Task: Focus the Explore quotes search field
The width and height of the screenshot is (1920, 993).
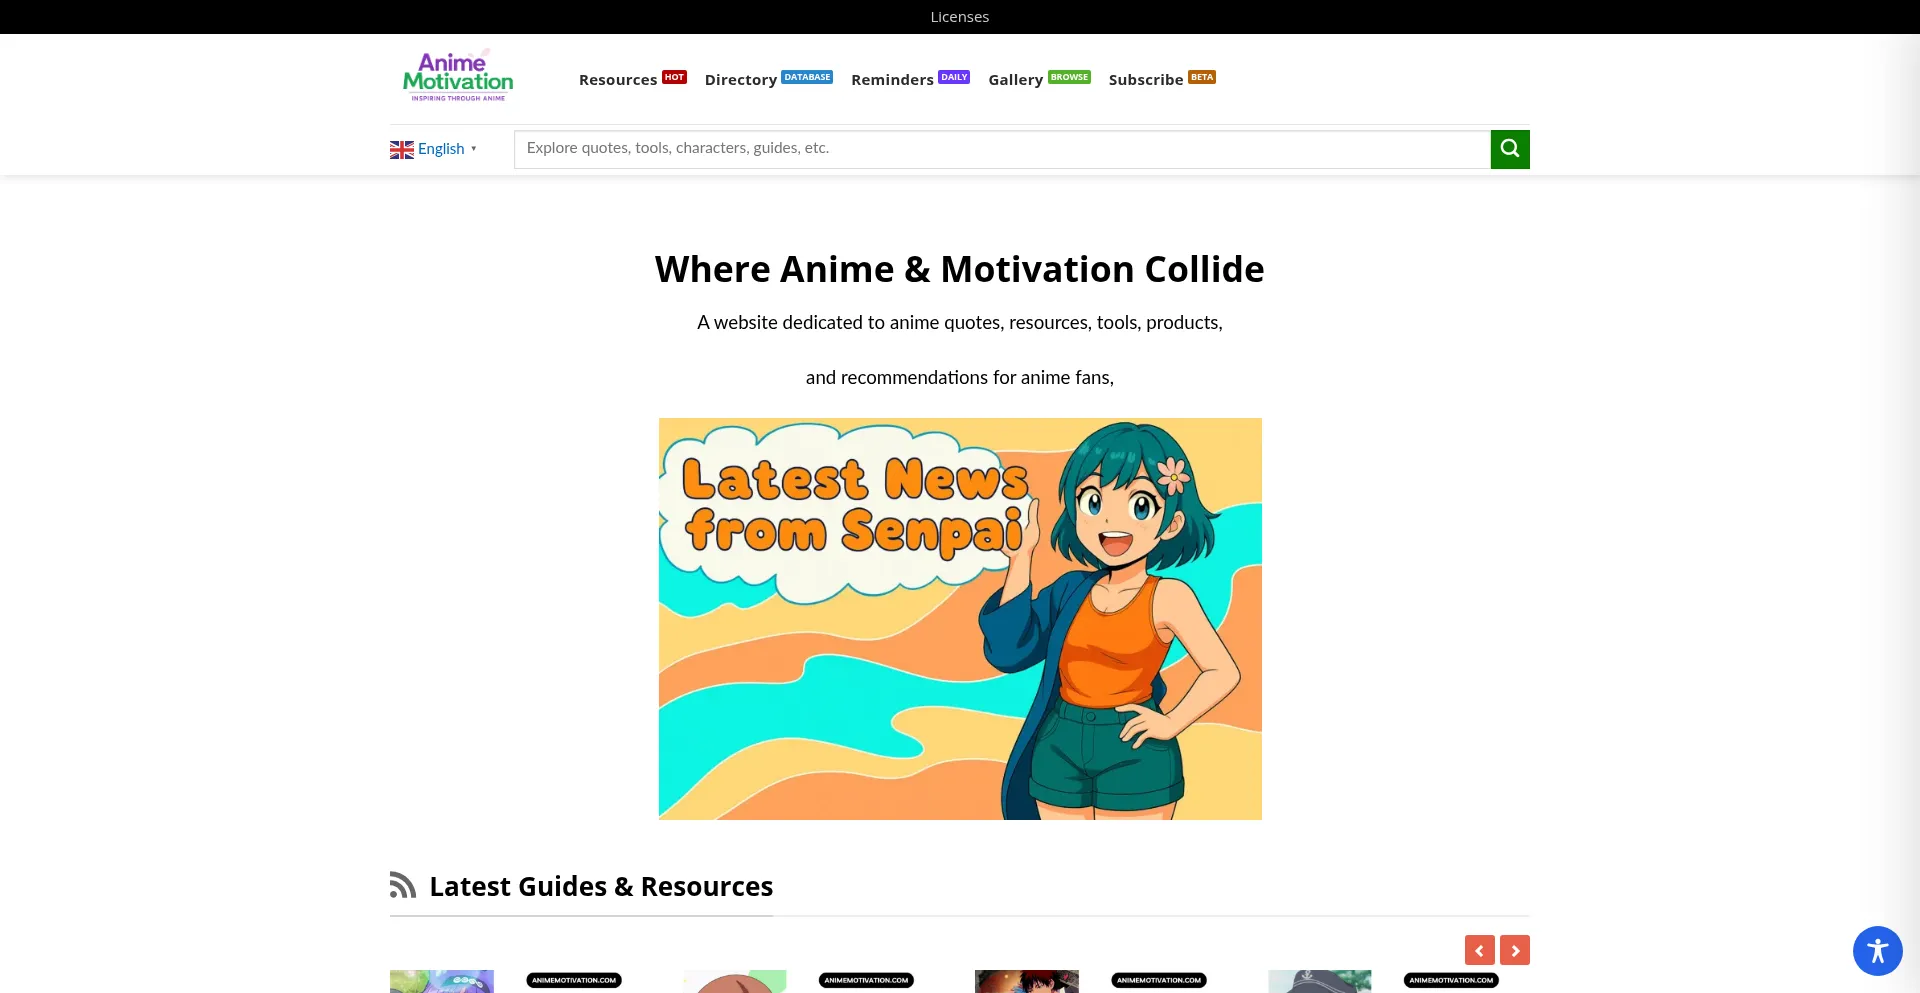Action: (x=1001, y=149)
